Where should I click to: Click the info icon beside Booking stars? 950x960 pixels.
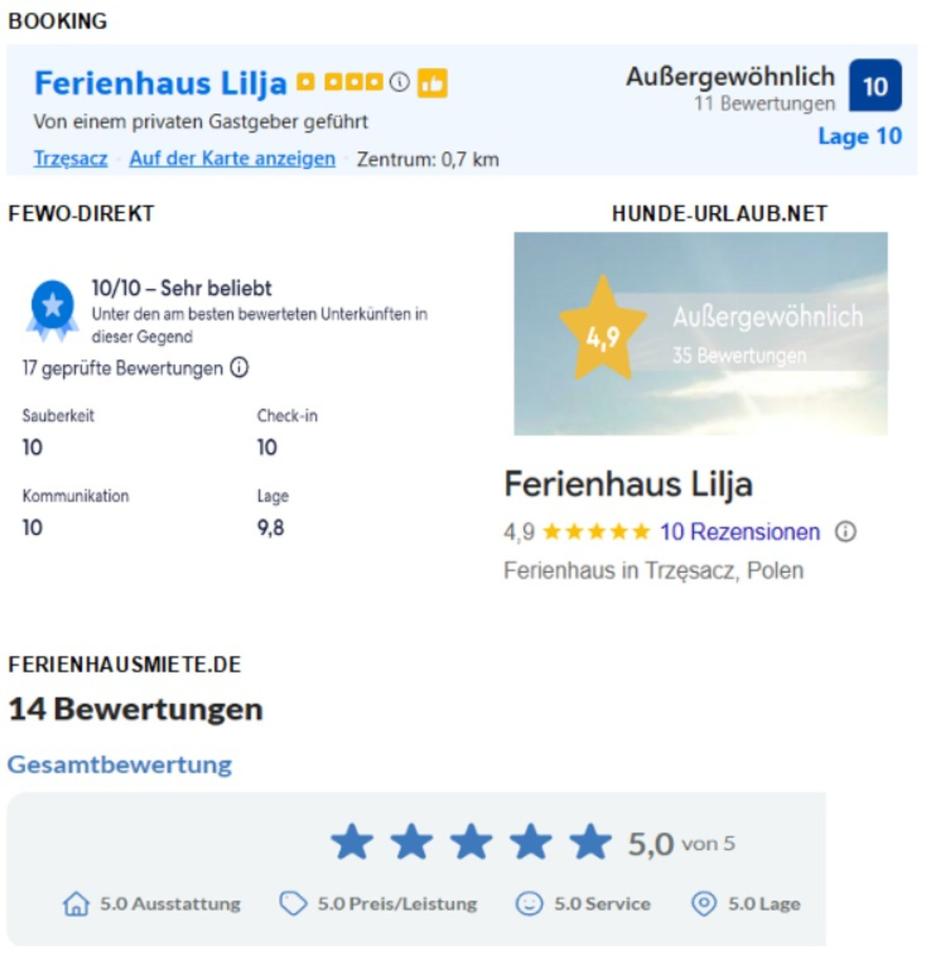(399, 83)
